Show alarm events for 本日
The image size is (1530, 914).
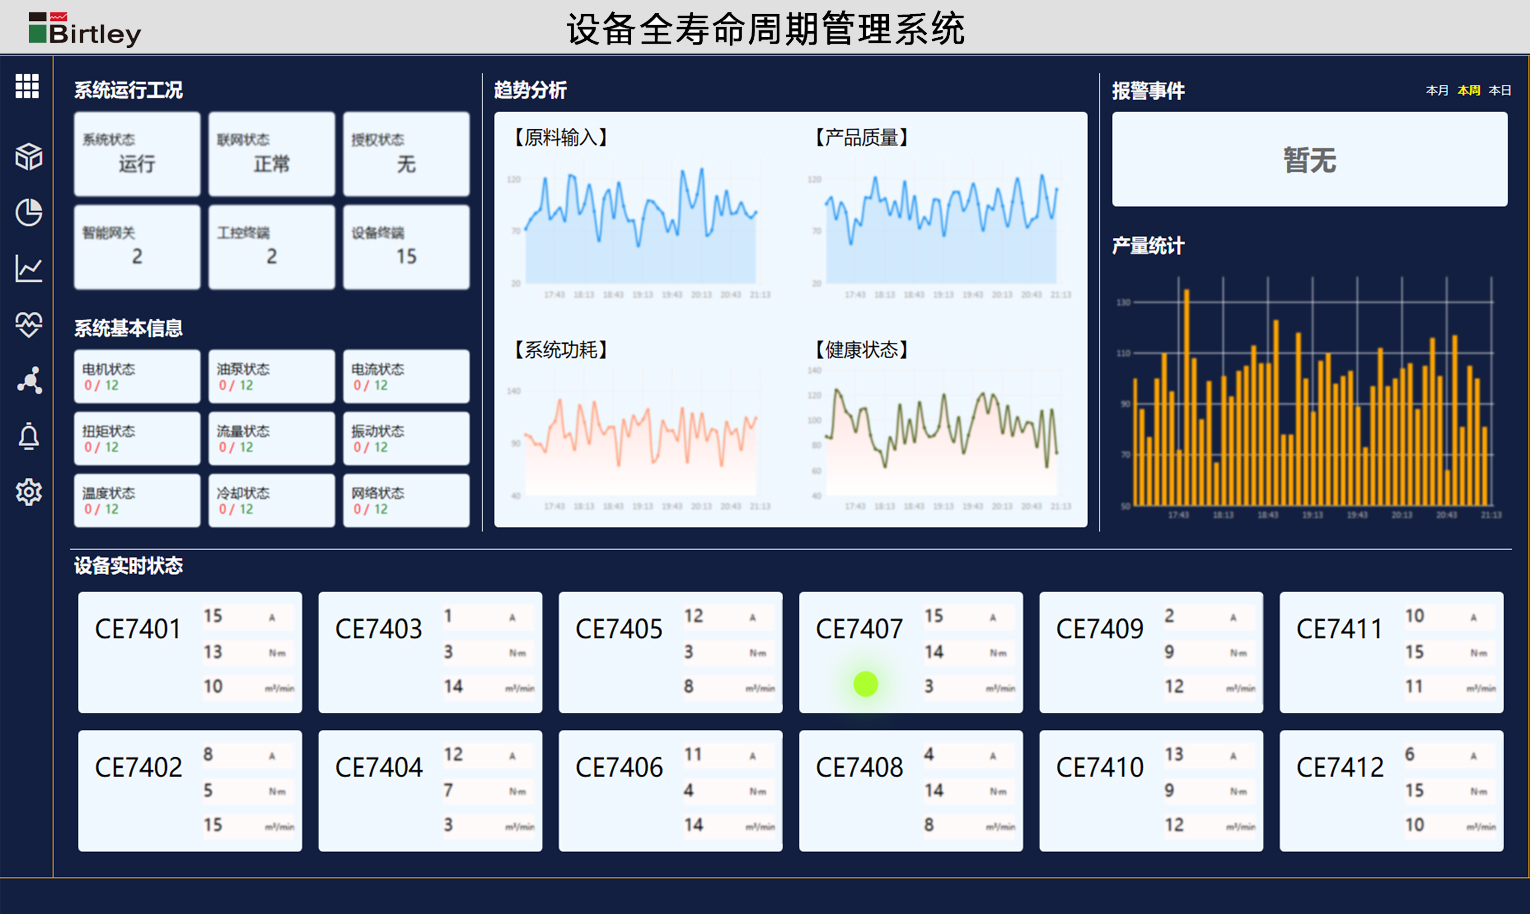click(x=1499, y=91)
